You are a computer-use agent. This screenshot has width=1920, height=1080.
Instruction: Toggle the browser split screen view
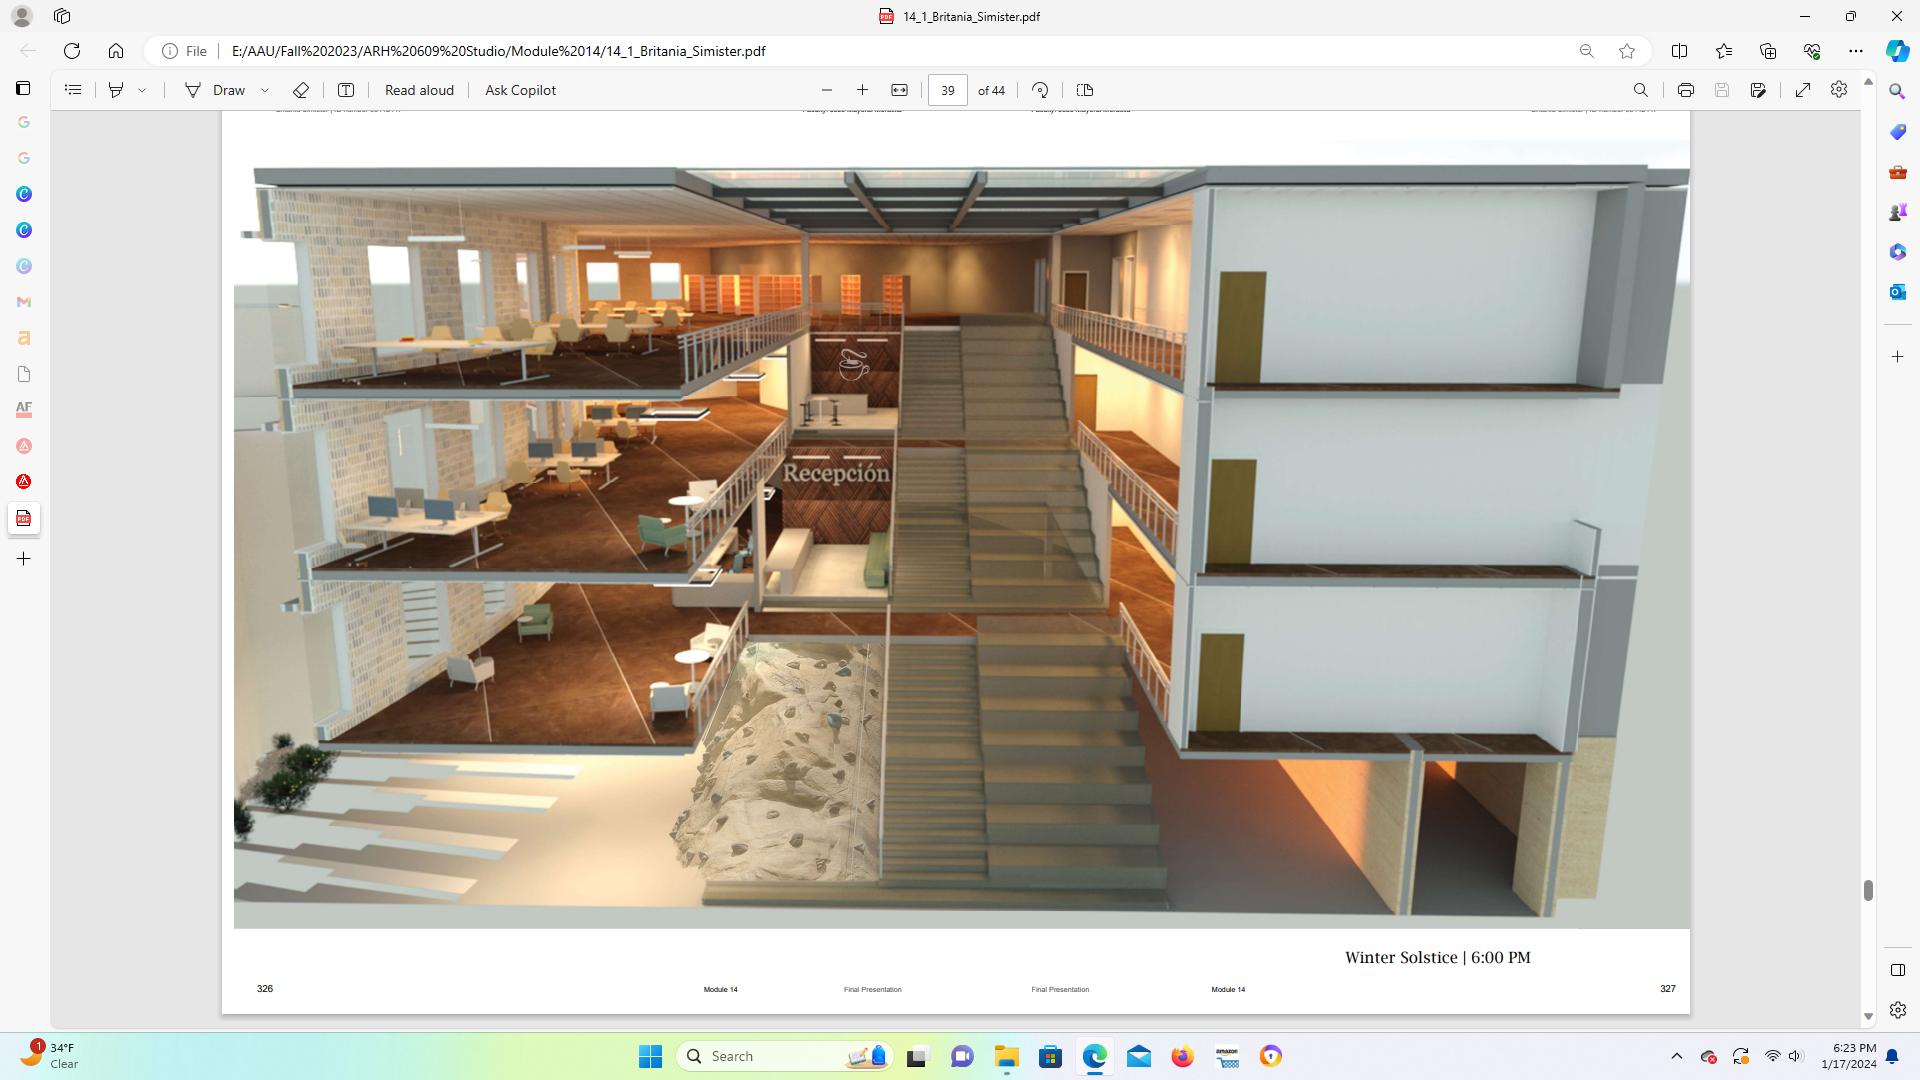(x=1679, y=51)
